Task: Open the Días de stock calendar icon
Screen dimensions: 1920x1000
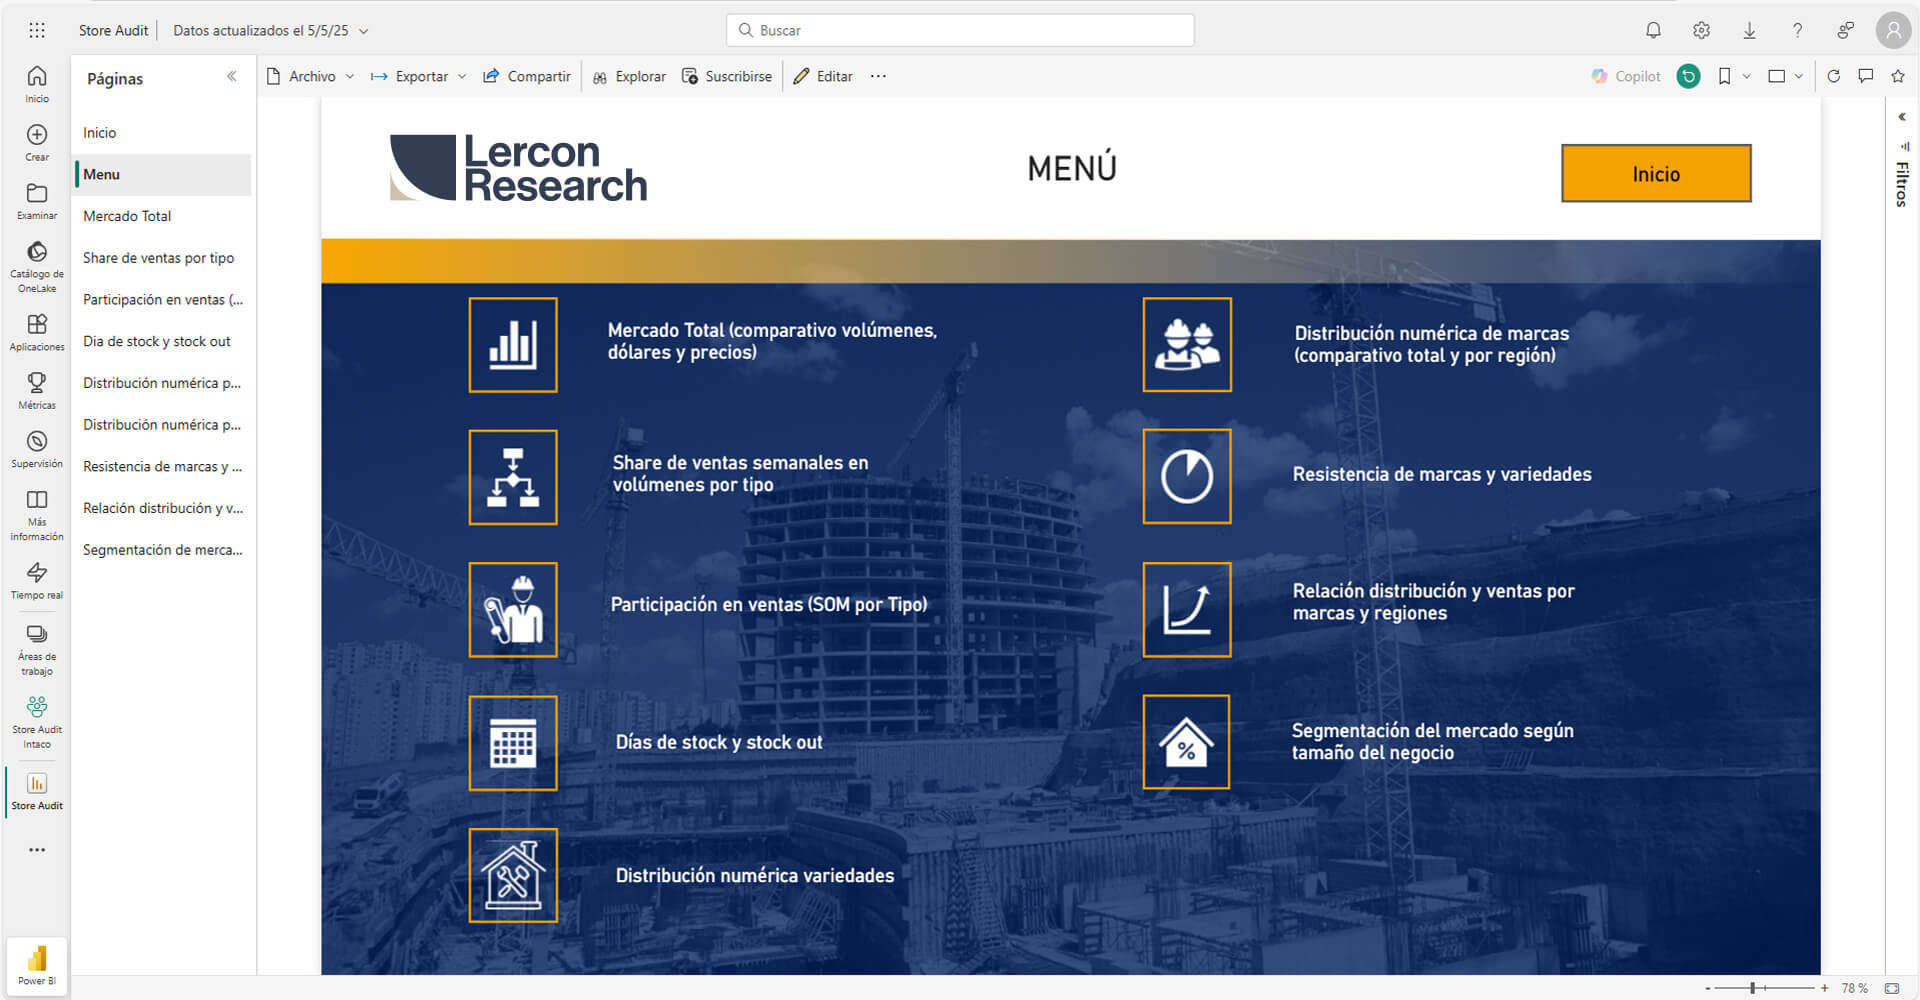Action: (x=513, y=743)
